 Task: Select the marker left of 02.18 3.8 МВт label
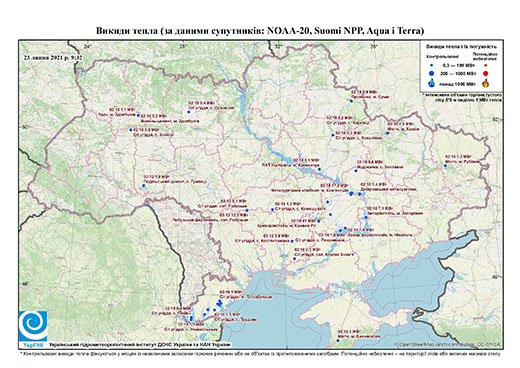pos(131,130)
